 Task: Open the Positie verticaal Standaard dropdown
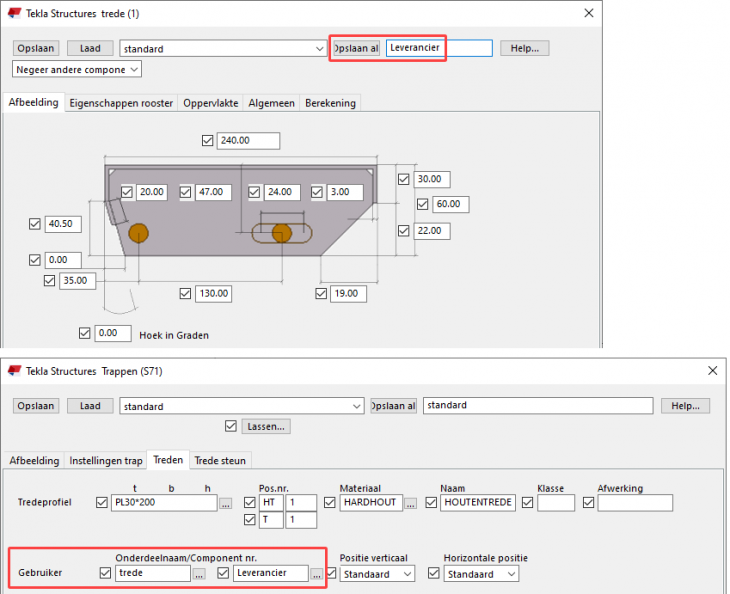tap(377, 574)
